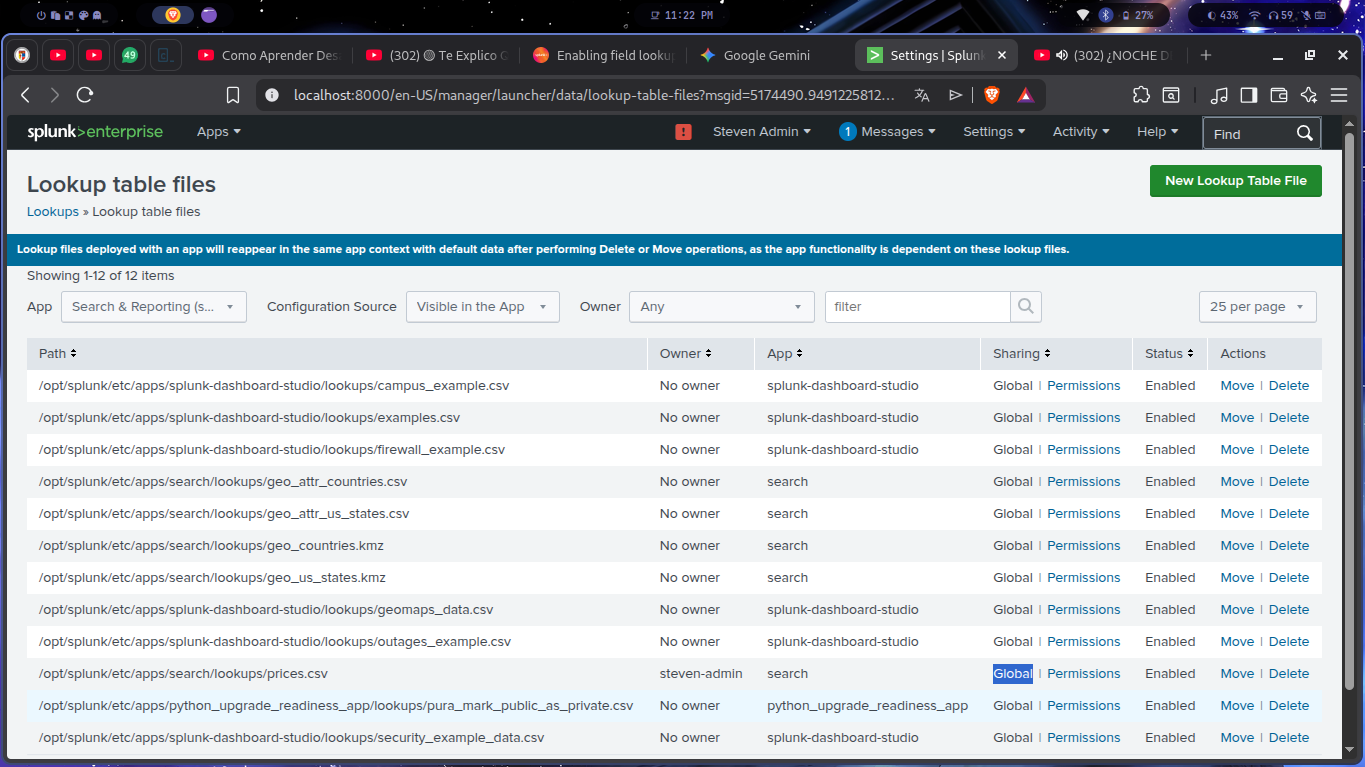Click the Bluetooth status icon in system tray
The height and width of the screenshot is (767, 1365).
[x=1106, y=15]
